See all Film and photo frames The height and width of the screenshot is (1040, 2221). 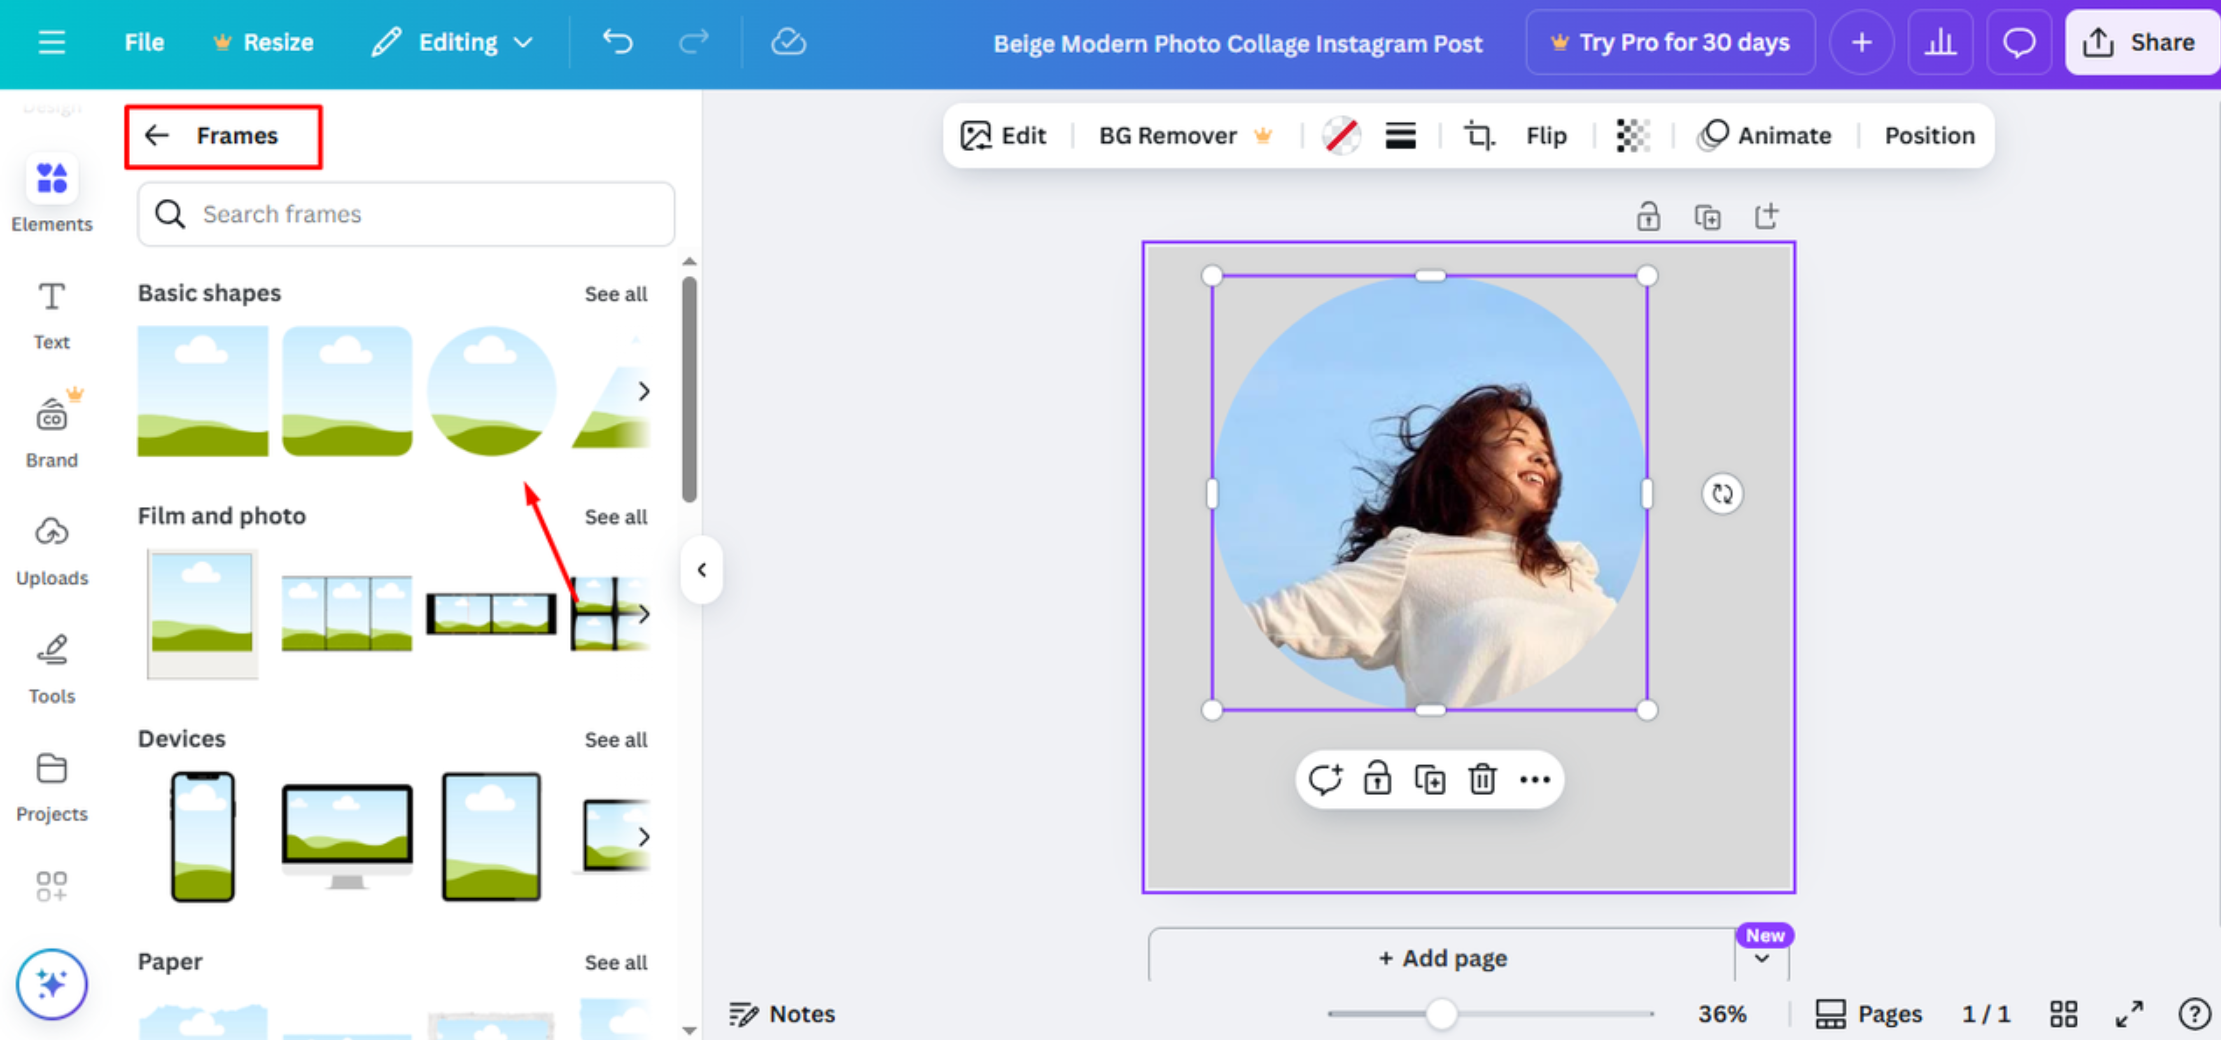point(615,517)
